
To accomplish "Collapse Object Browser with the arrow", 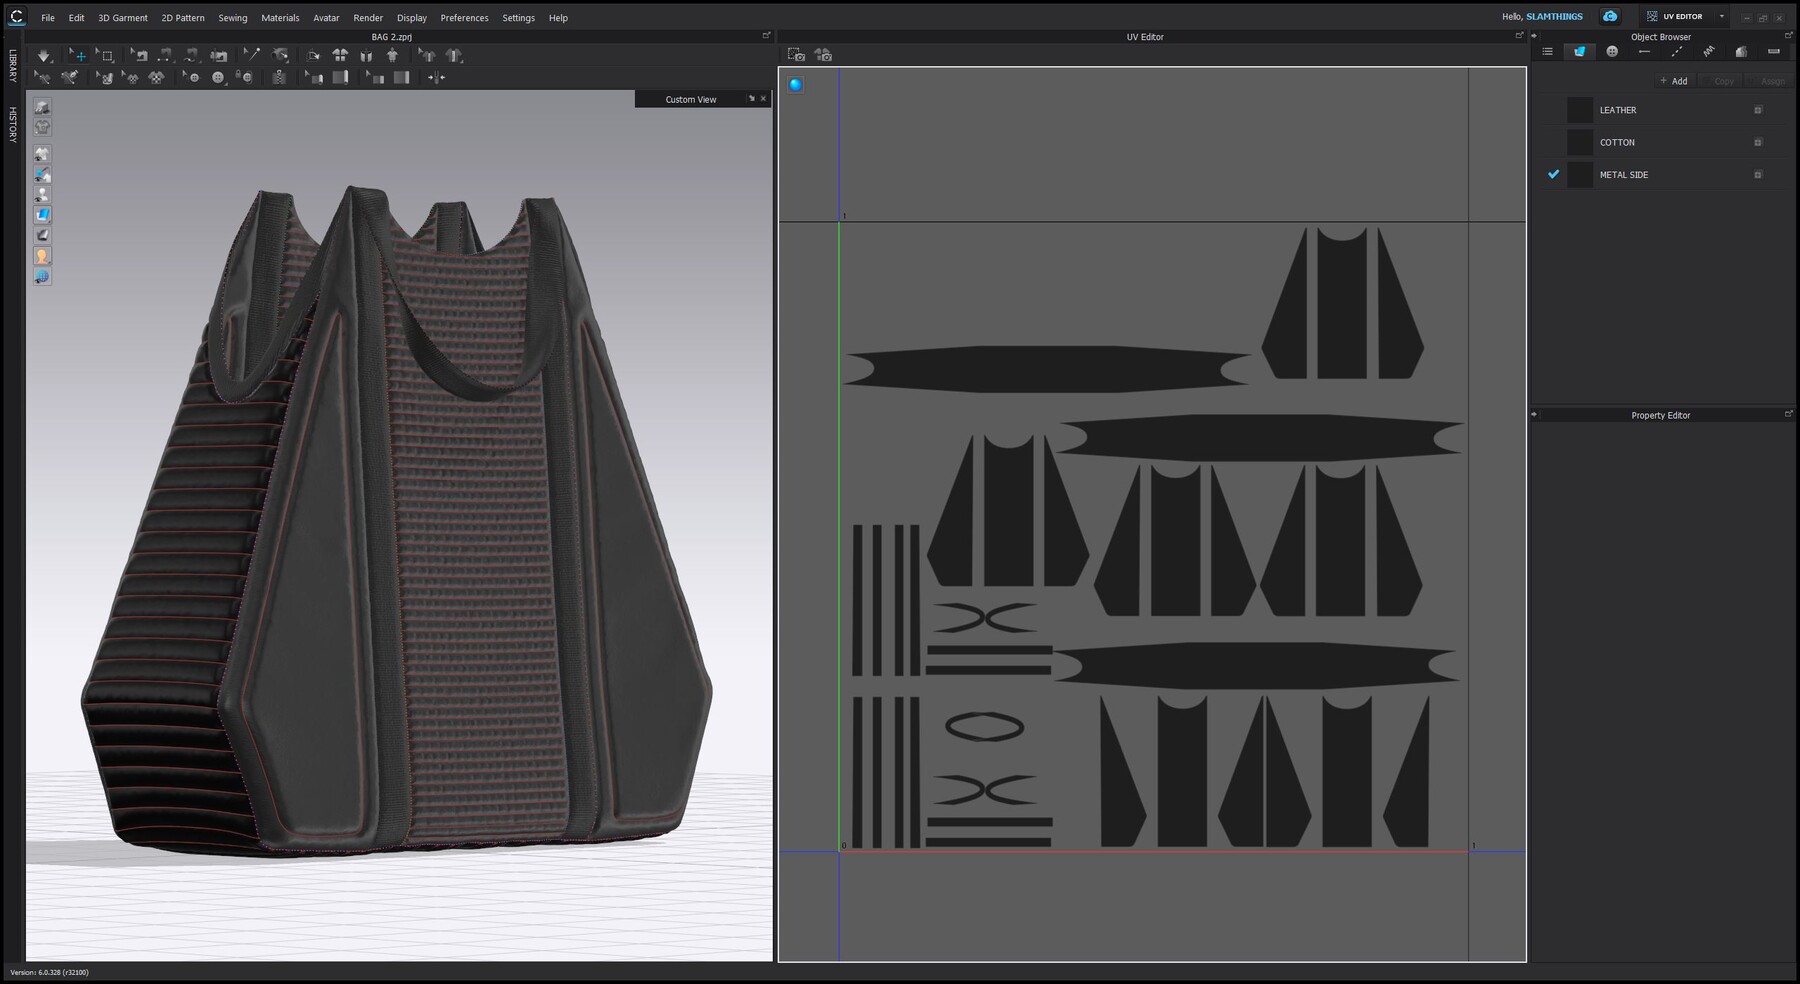I will coord(1534,36).
